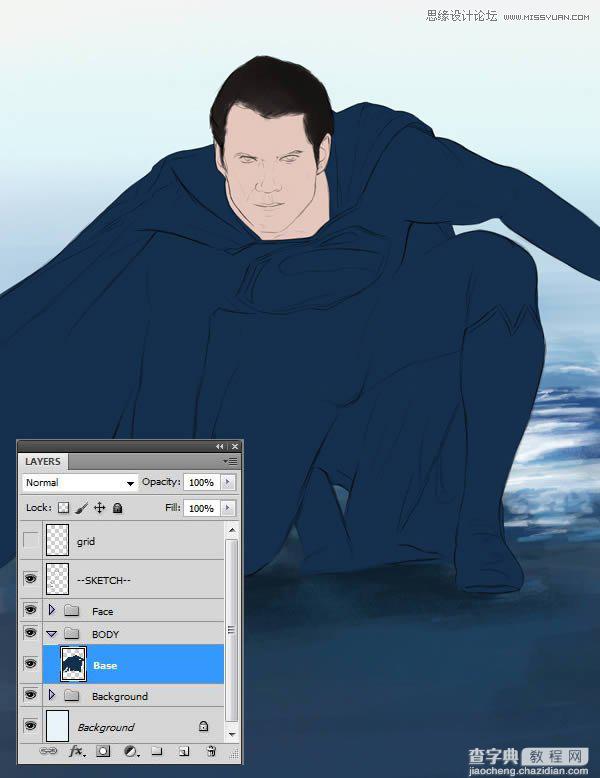The image size is (600, 778).
Task: Expand the Face group
Action: (52, 610)
